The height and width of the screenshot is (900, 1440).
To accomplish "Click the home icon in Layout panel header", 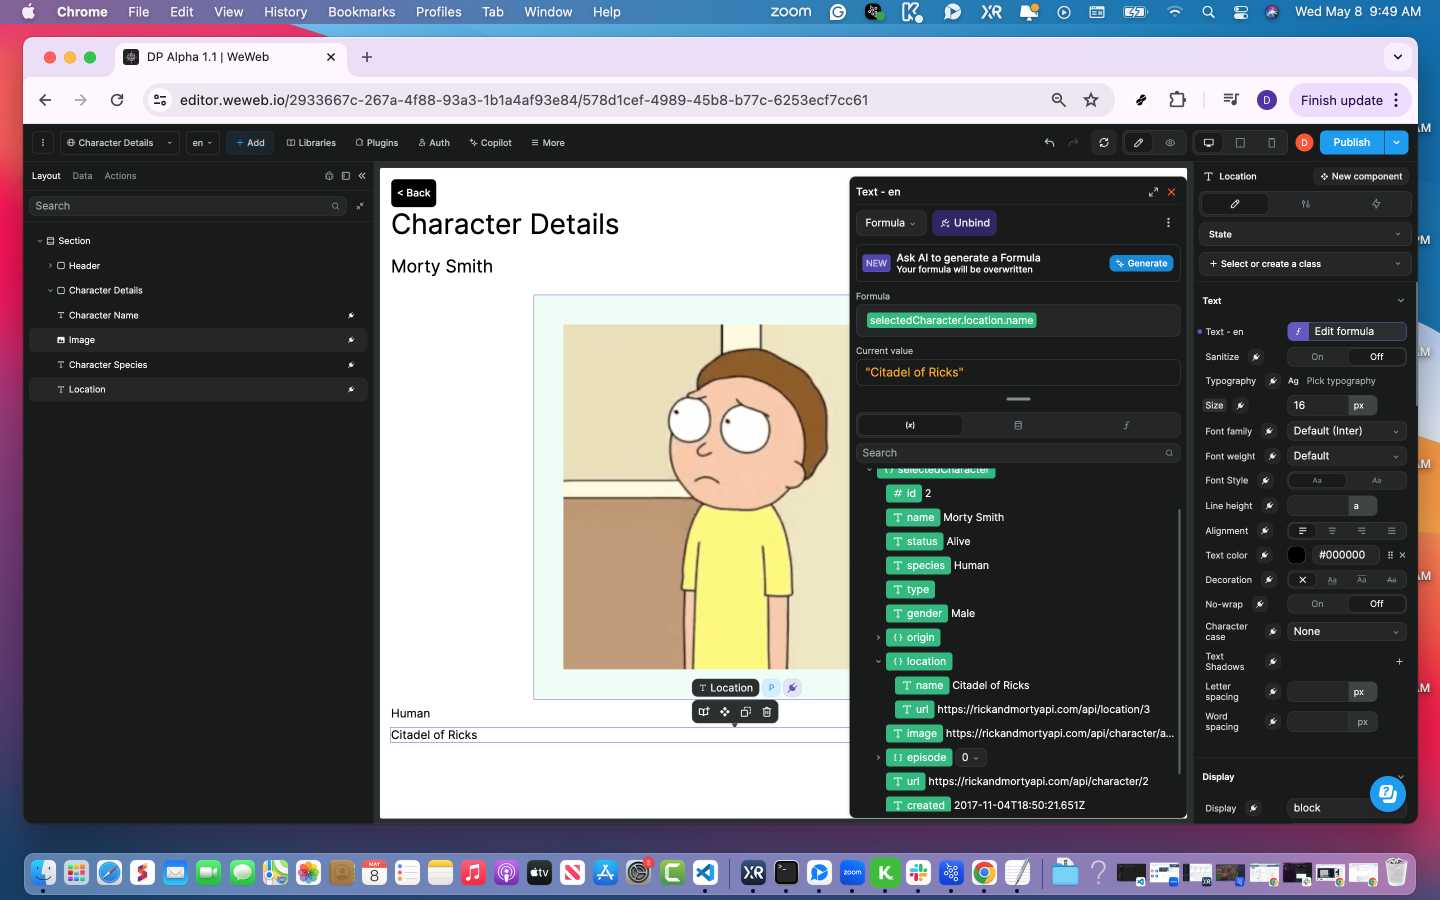I will (329, 176).
